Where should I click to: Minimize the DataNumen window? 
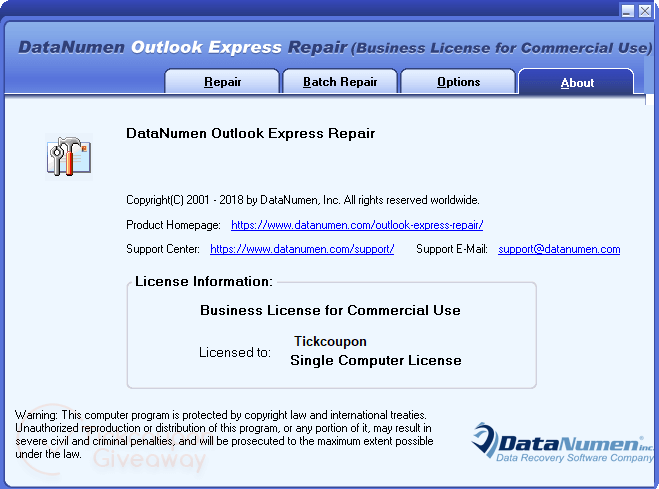pyautogui.click(x=628, y=11)
